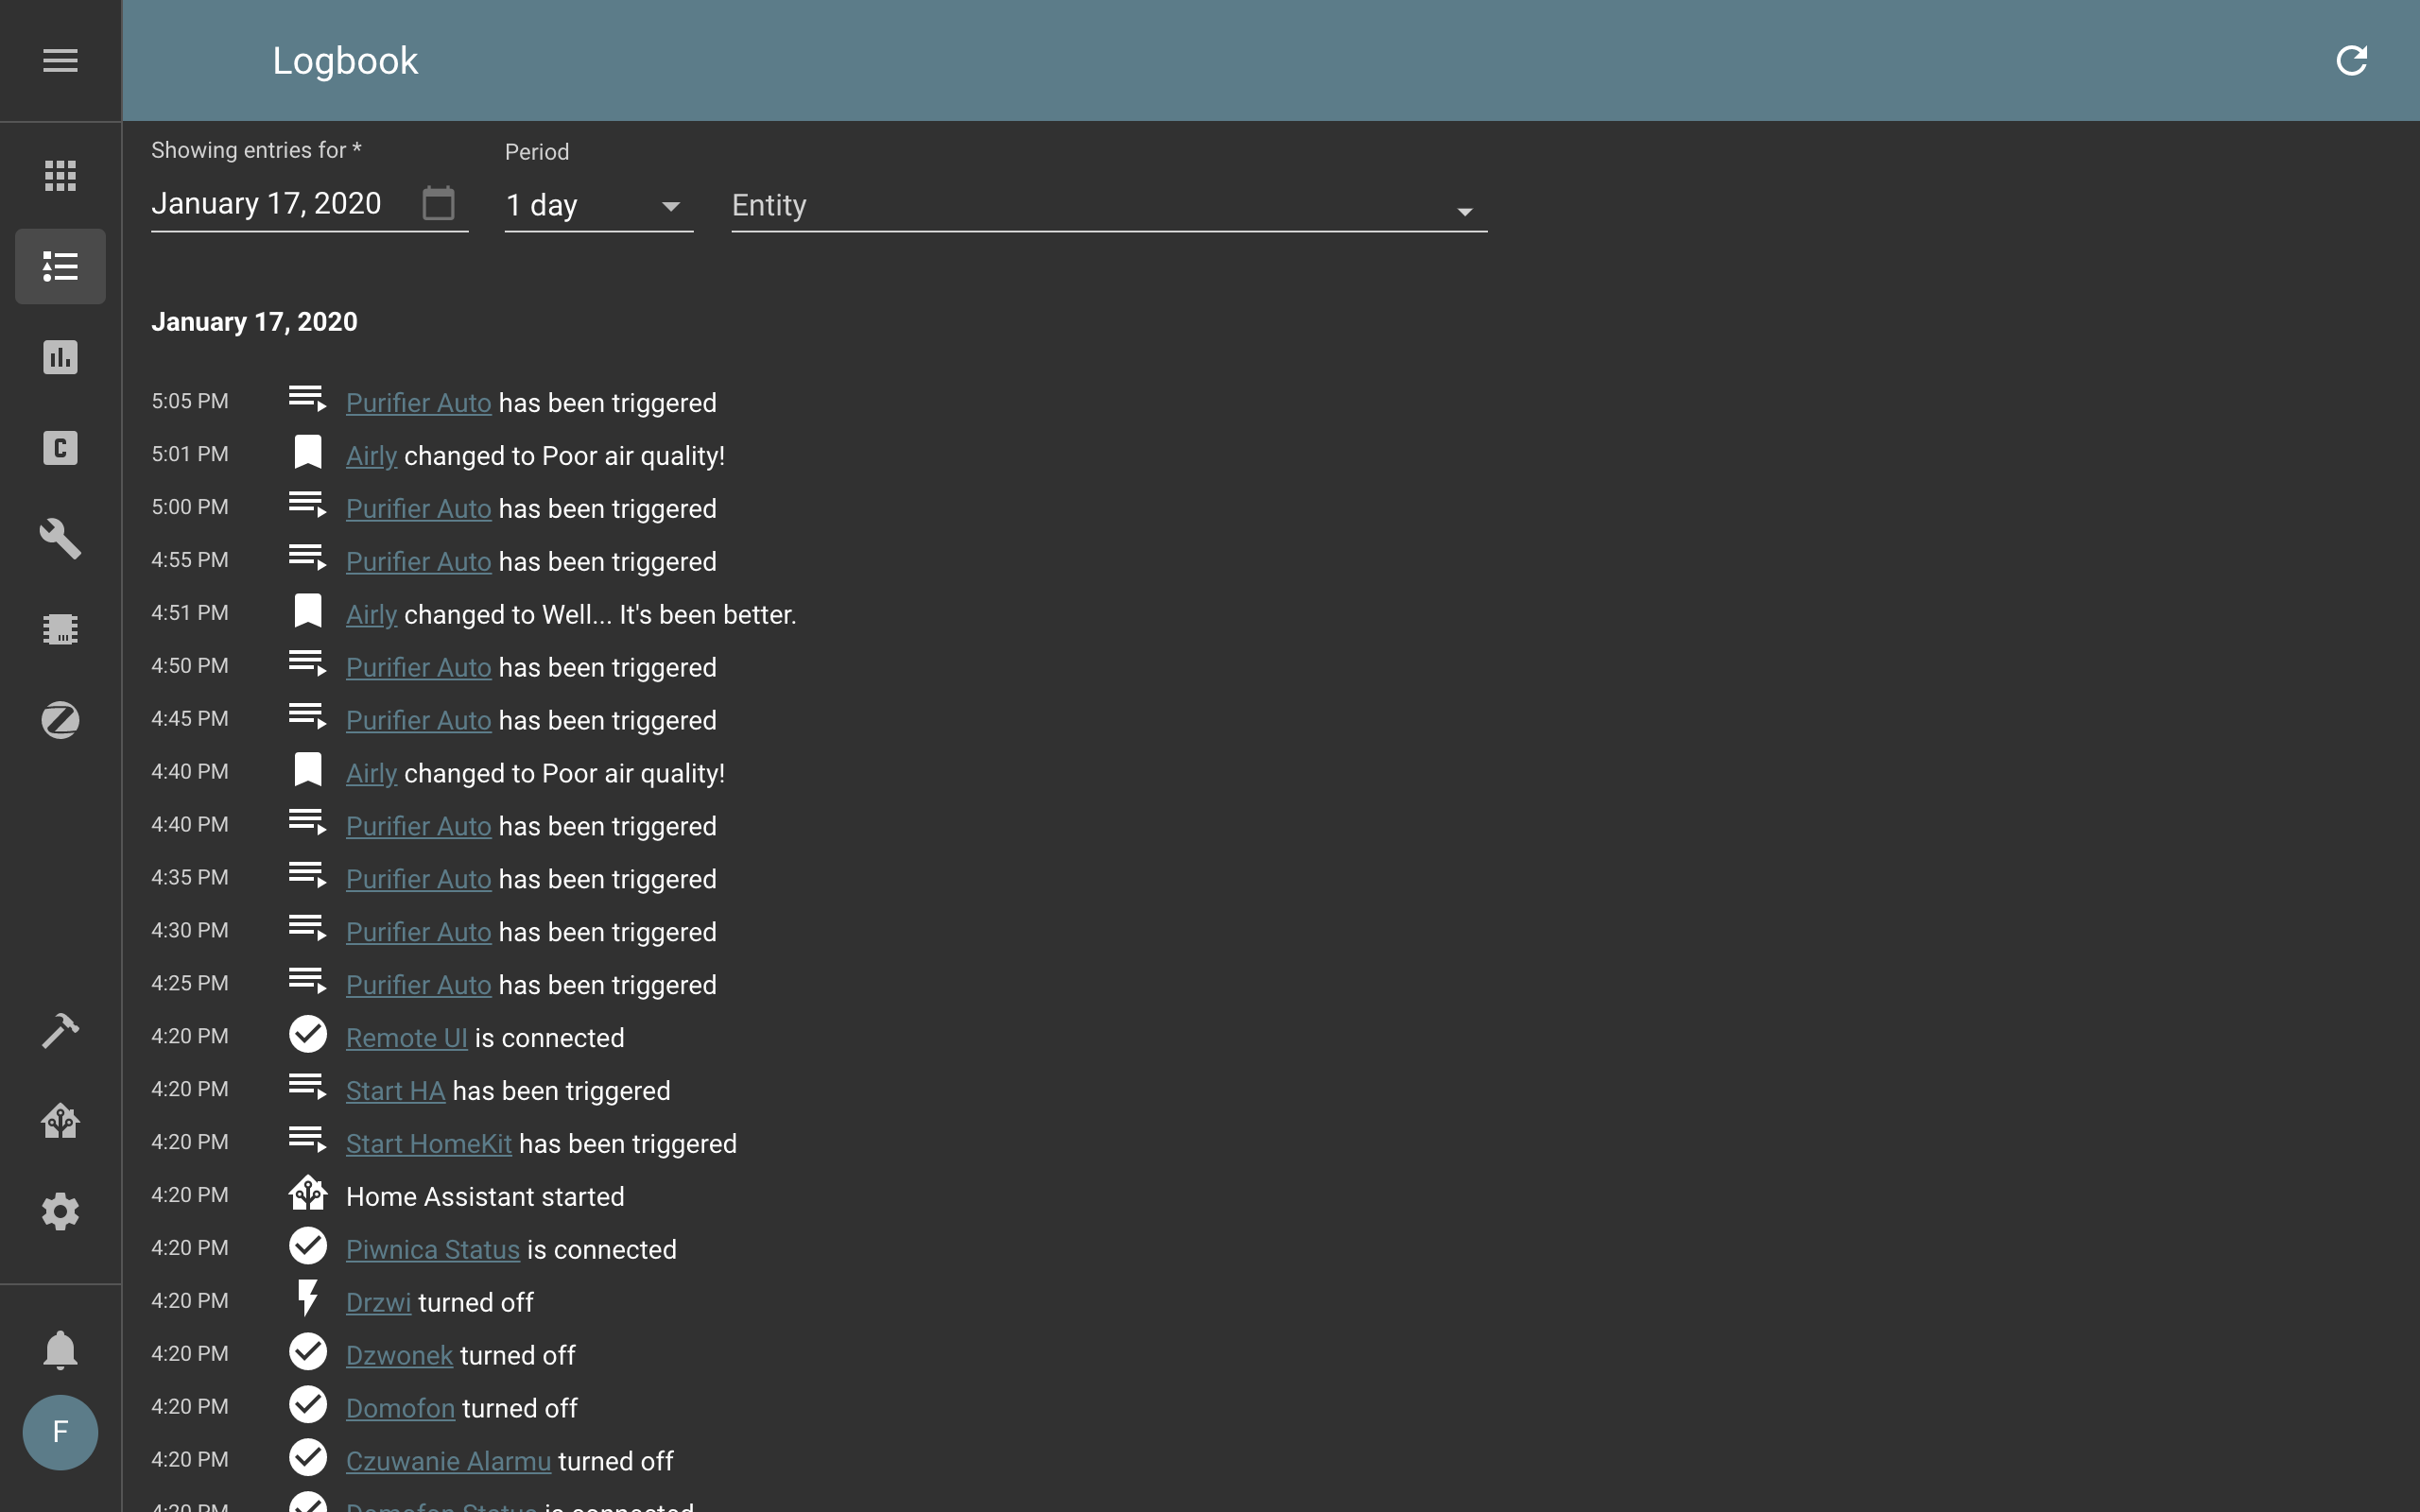Click the Configurator wrench icon in sidebar
2420x1512 pixels.
click(x=60, y=539)
